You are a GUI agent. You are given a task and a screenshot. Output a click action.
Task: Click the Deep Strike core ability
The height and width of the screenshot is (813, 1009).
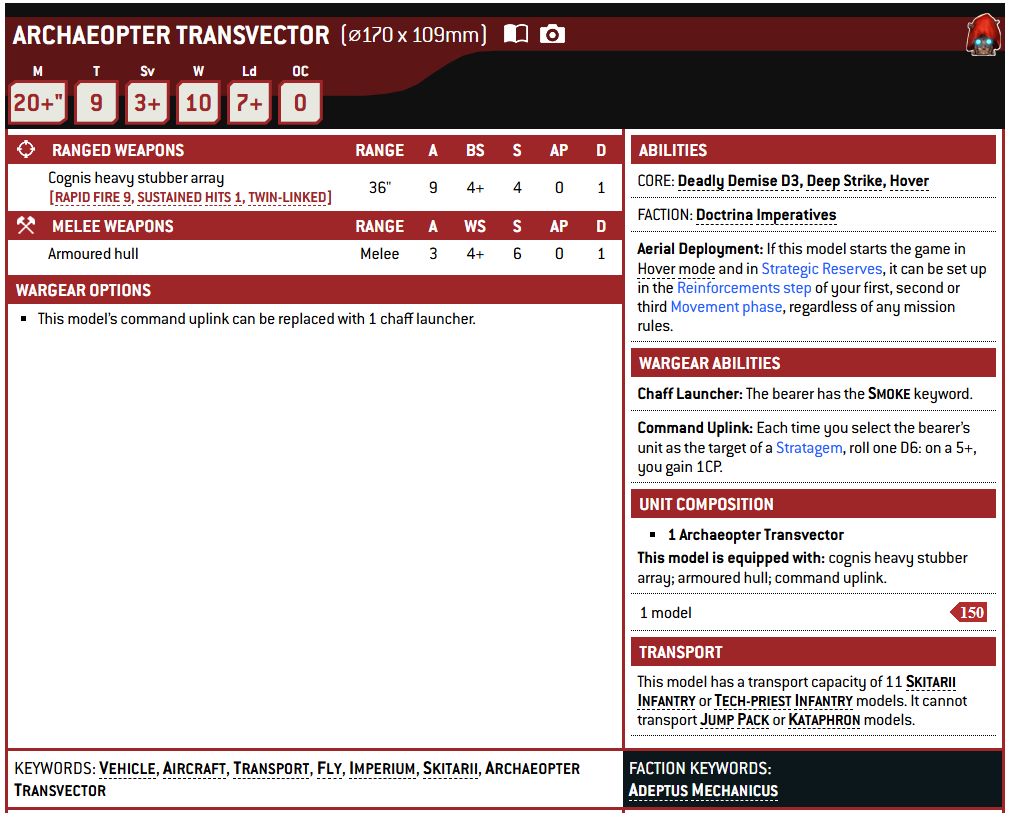844,181
